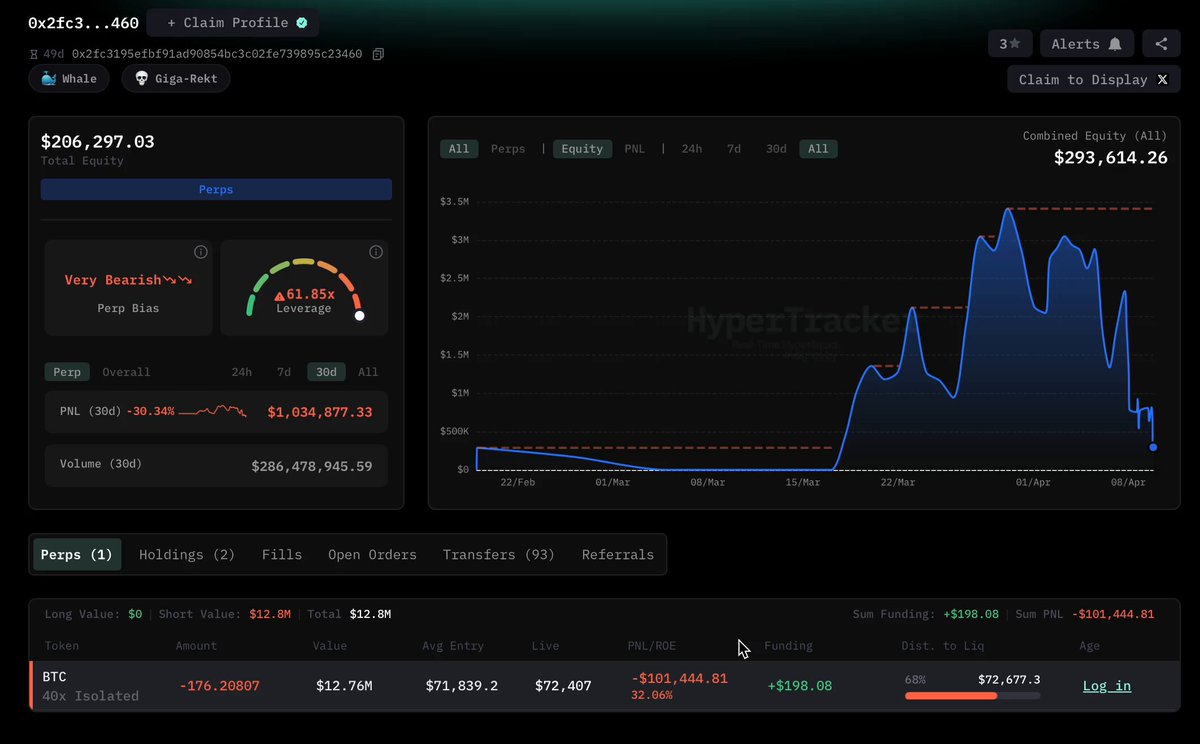This screenshot has width=1200, height=744.
Task: Click the share icon button
Action: pyautogui.click(x=1161, y=44)
